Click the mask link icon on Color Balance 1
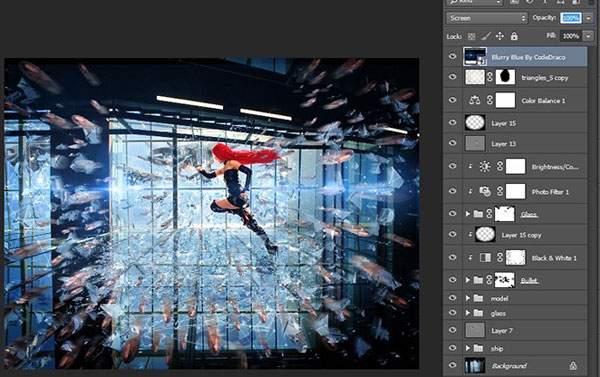This screenshot has height=377, width=600. pyautogui.click(x=490, y=100)
